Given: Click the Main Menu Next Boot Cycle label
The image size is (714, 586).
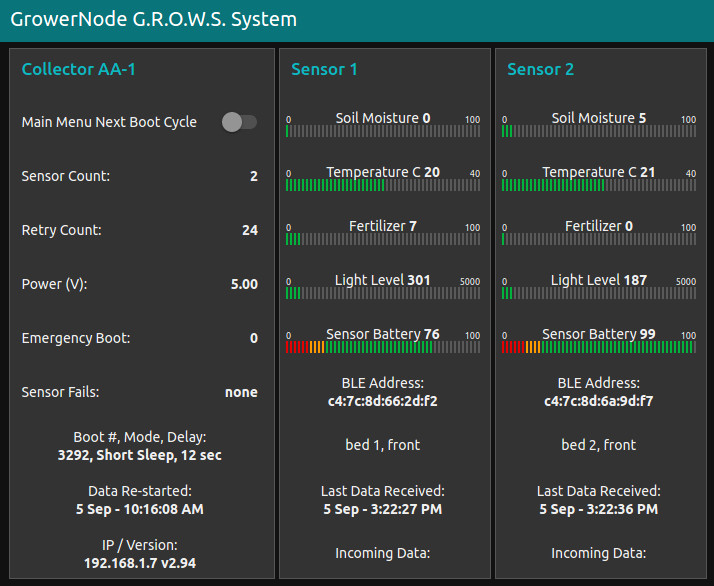Looking at the screenshot, I should click(x=109, y=122).
